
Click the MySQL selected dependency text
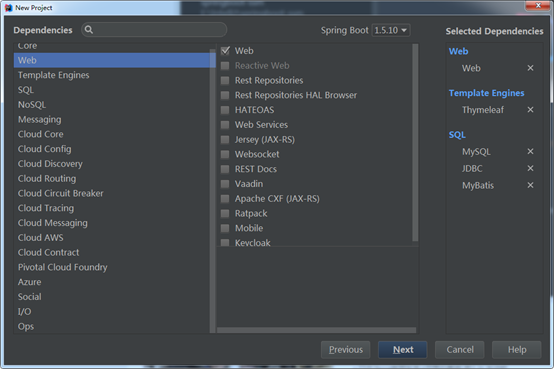tap(476, 152)
